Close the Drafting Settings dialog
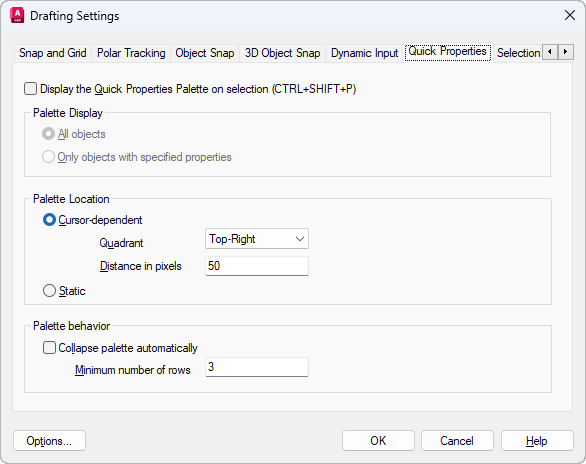 [570, 15]
